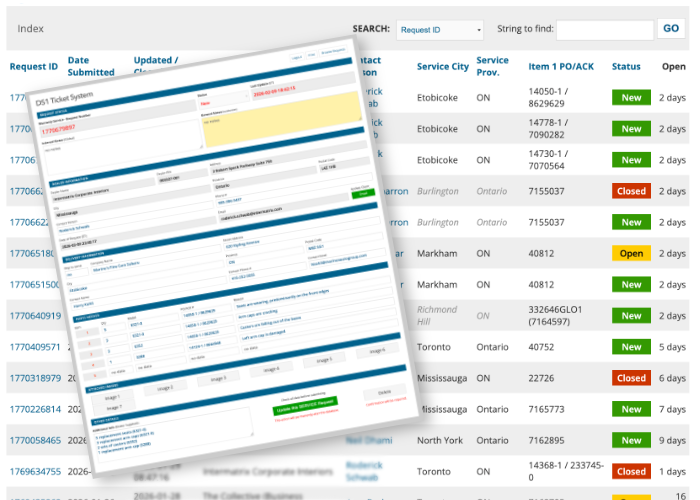This screenshot has width=700, height=500.
Task: Click the New status badge for North York
Action: [x=631, y=441]
